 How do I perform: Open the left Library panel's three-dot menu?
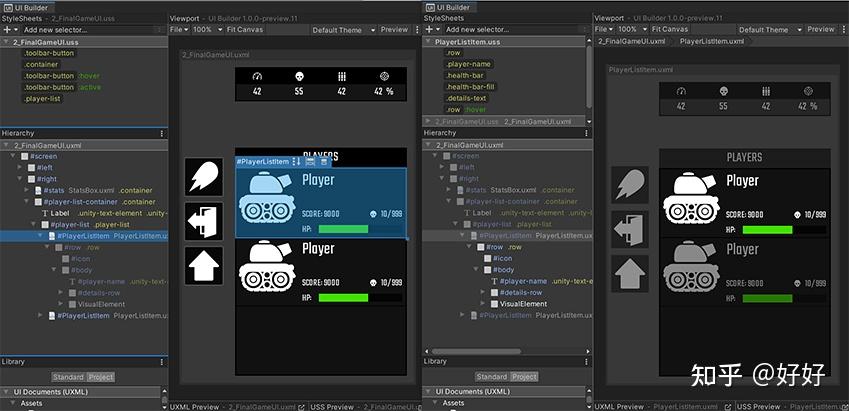[162, 362]
